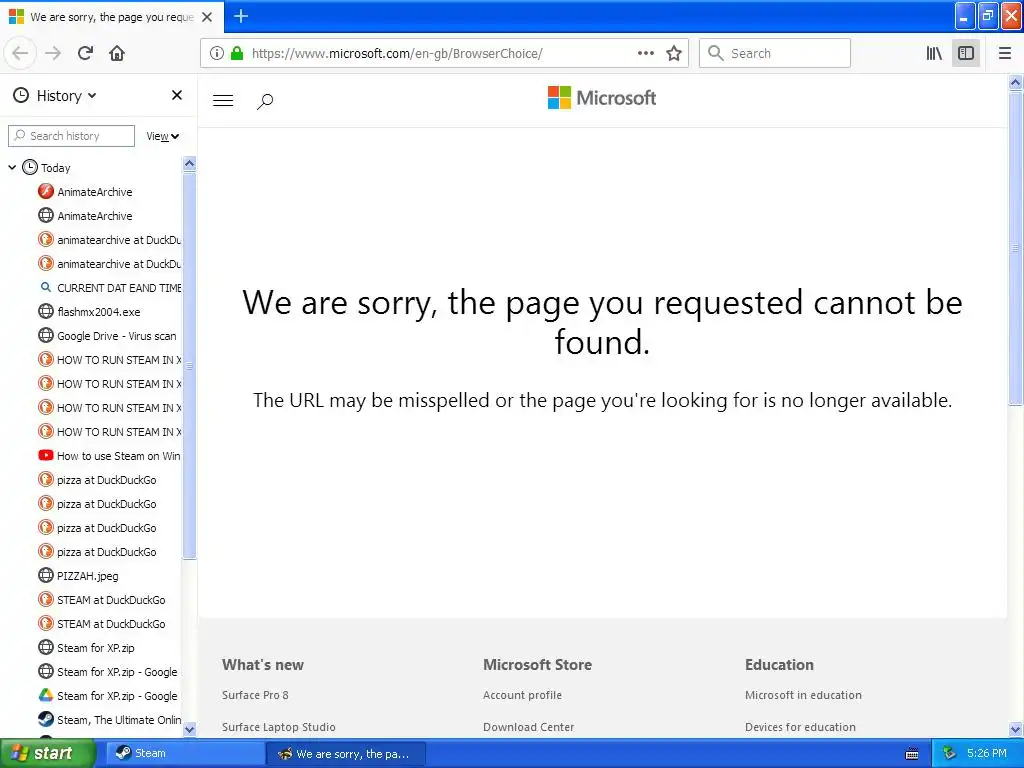The height and width of the screenshot is (768, 1024).
Task: Open a new tab with plus button
Action: pos(241,16)
